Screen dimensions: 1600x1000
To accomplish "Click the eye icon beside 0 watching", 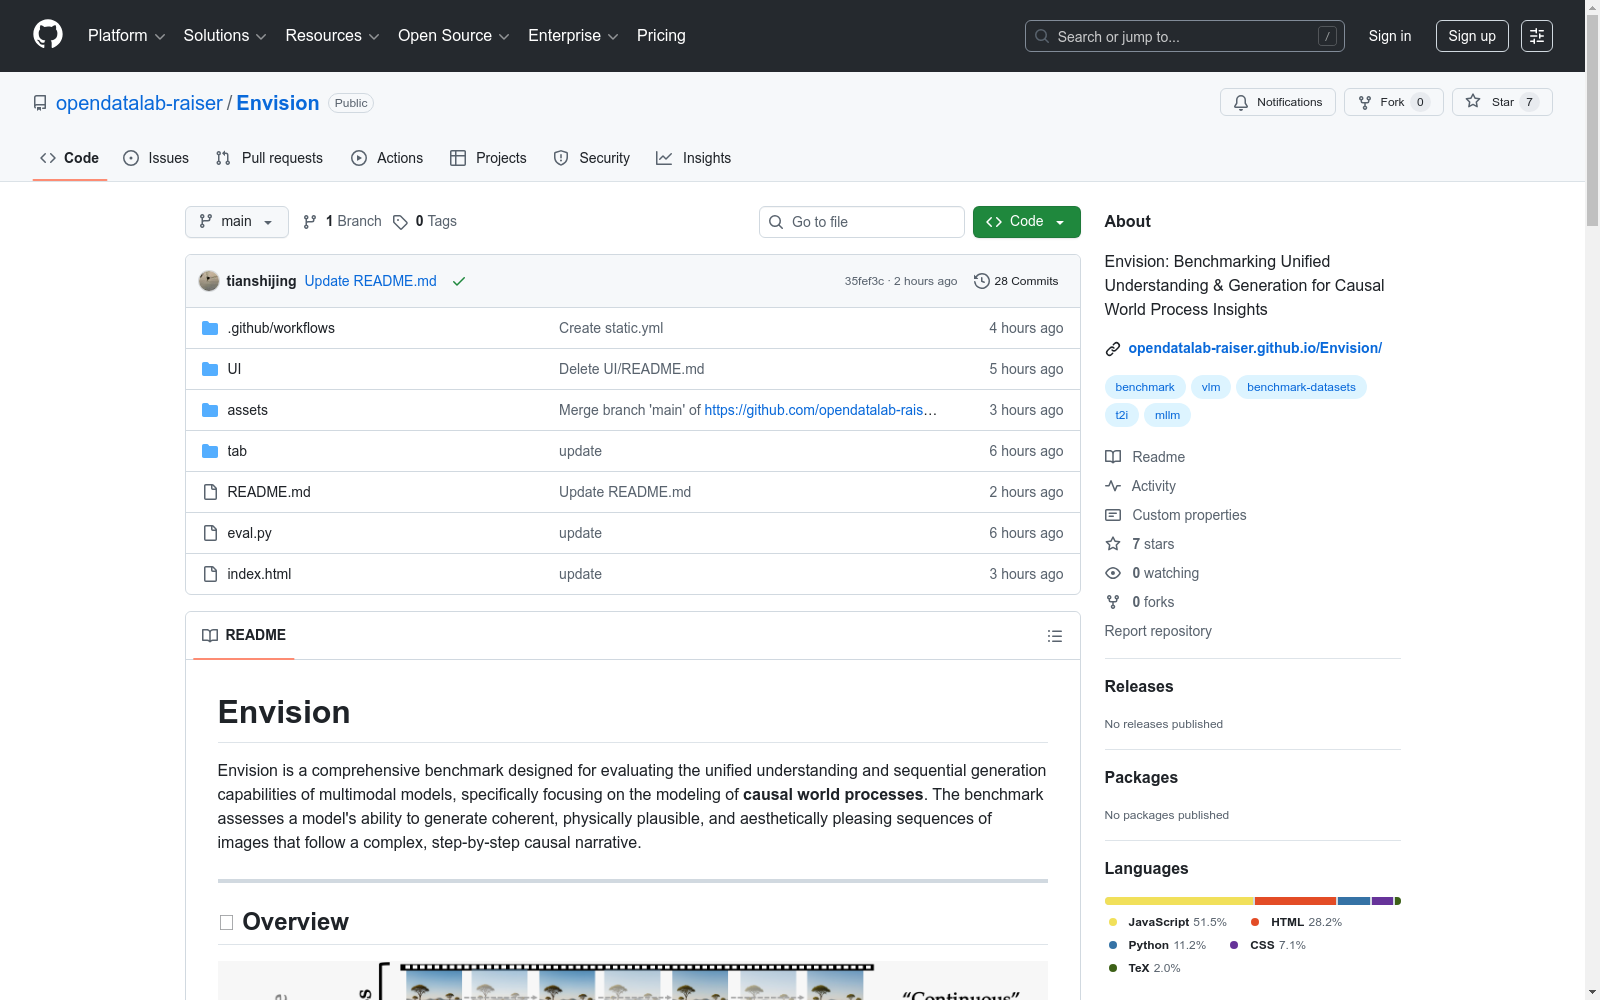I will [1113, 573].
